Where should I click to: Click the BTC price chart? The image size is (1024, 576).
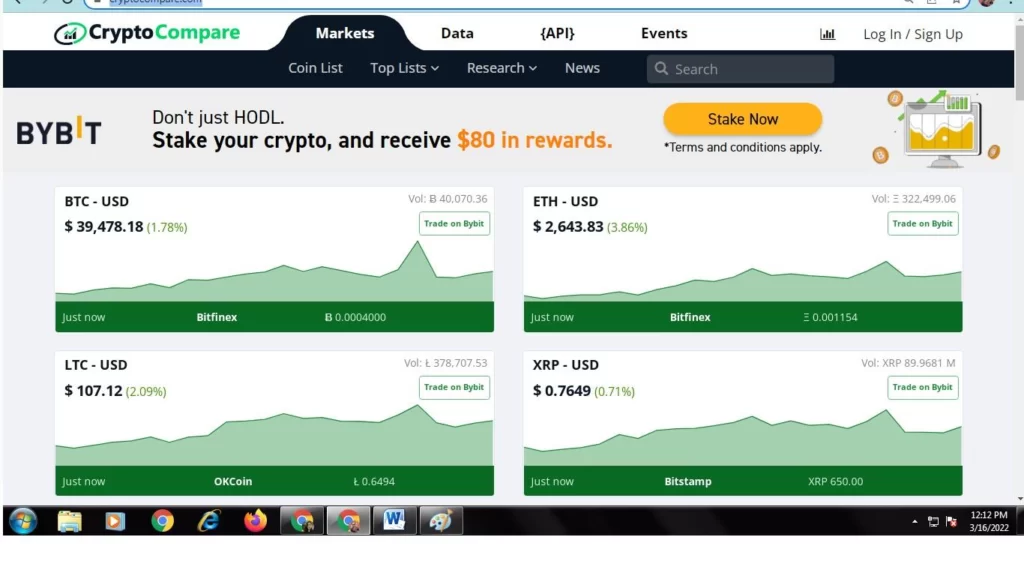(x=274, y=271)
